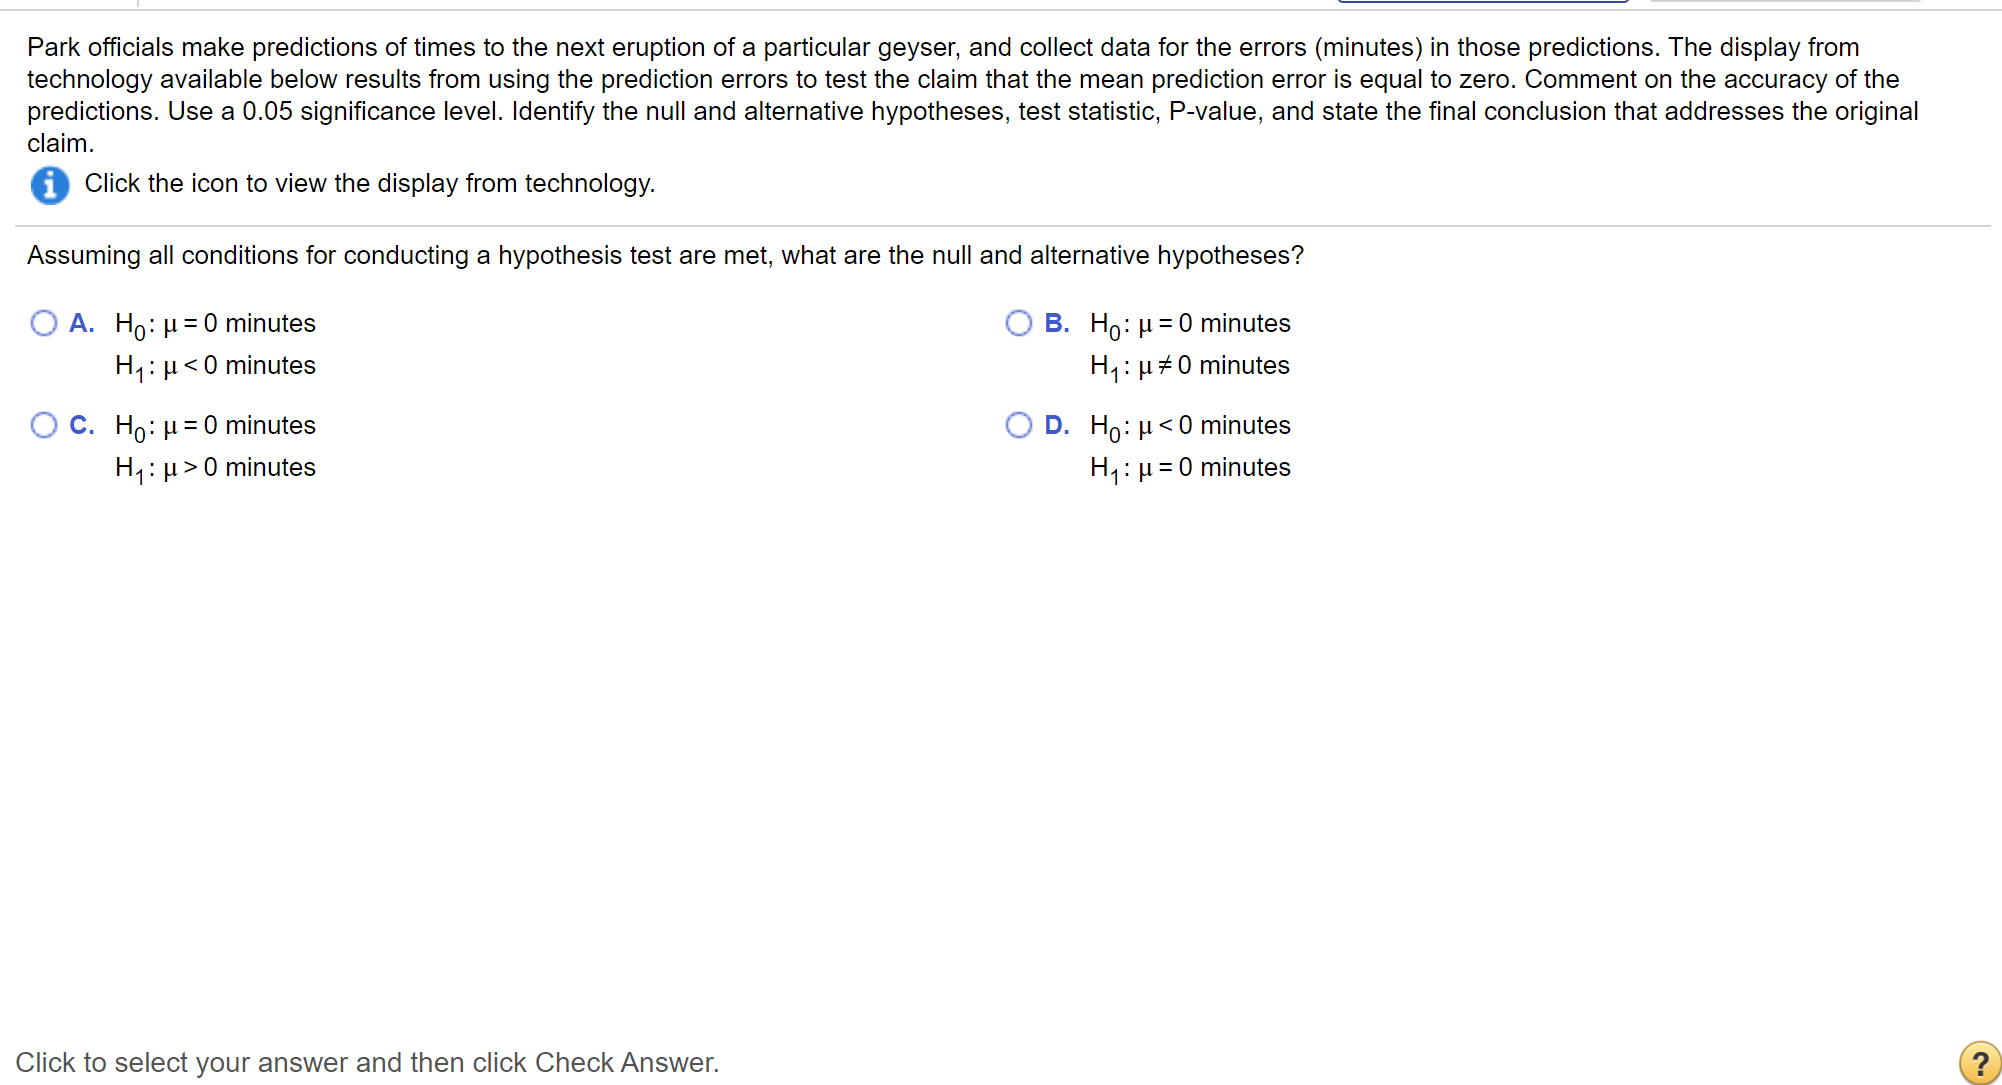This screenshot has width=2002, height=1085.
Task: Open help with the question mark icon
Action: pyautogui.click(x=1979, y=1062)
